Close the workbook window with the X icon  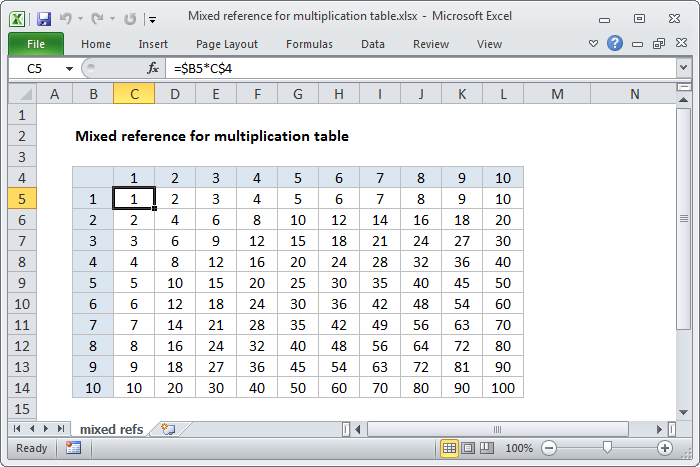681,43
